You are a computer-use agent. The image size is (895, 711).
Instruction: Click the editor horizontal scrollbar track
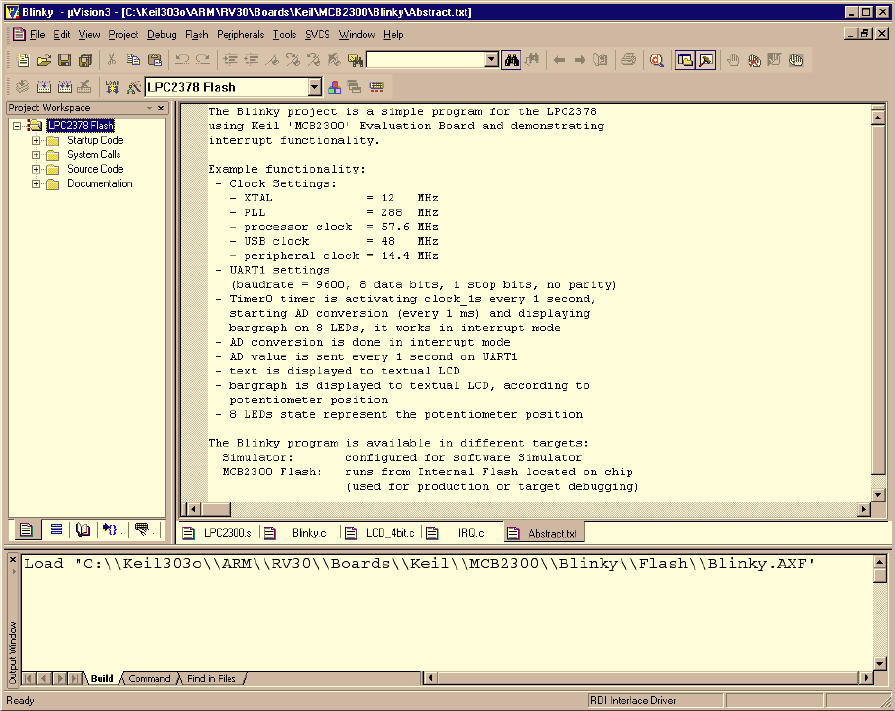[x=530, y=509]
